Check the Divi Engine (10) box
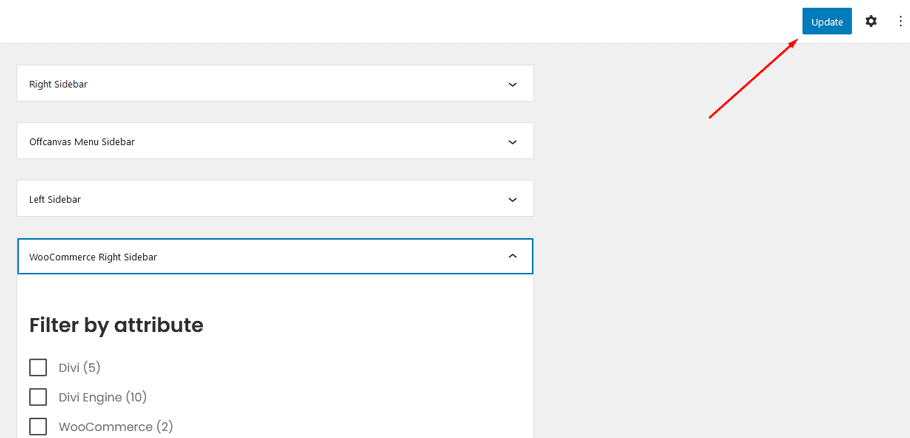The width and height of the screenshot is (910, 438). coord(38,397)
